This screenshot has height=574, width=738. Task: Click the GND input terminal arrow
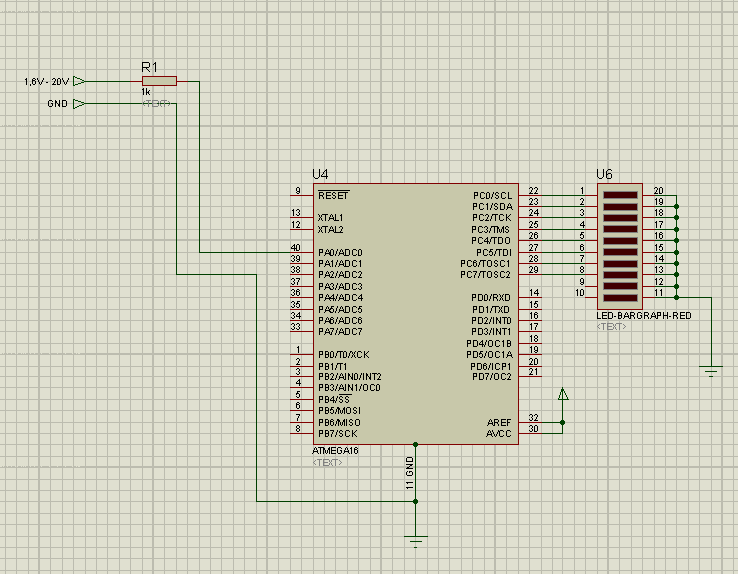pyautogui.click(x=79, y=103)
